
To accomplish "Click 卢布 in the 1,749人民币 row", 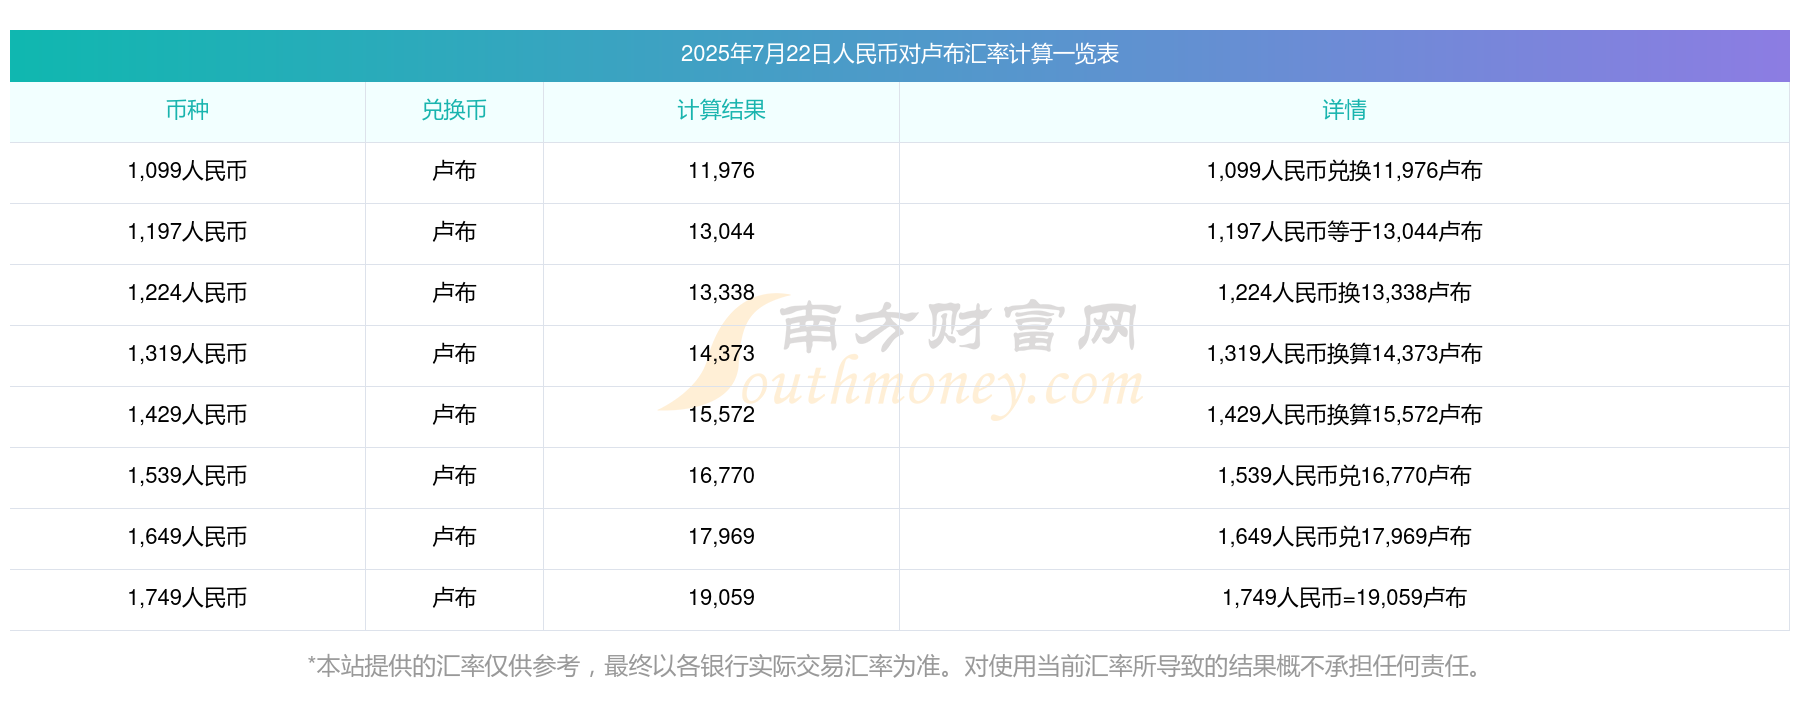I will pyautogui.click(x=454, y=598).
